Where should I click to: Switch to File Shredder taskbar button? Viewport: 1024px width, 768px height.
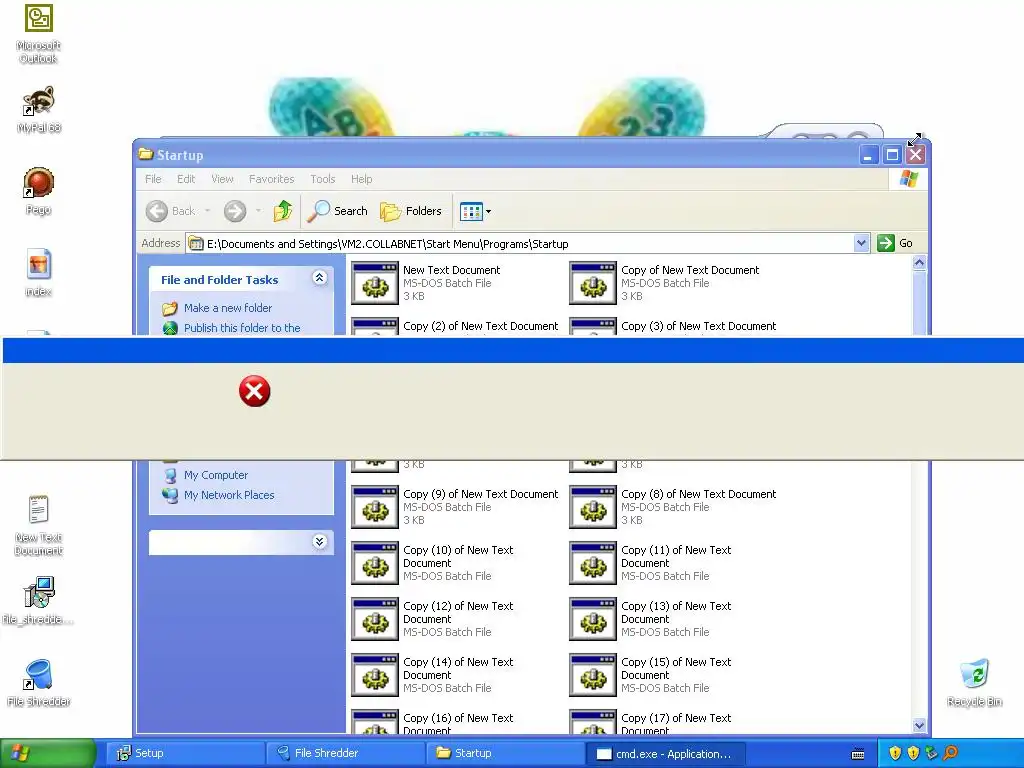pos(346,753)
